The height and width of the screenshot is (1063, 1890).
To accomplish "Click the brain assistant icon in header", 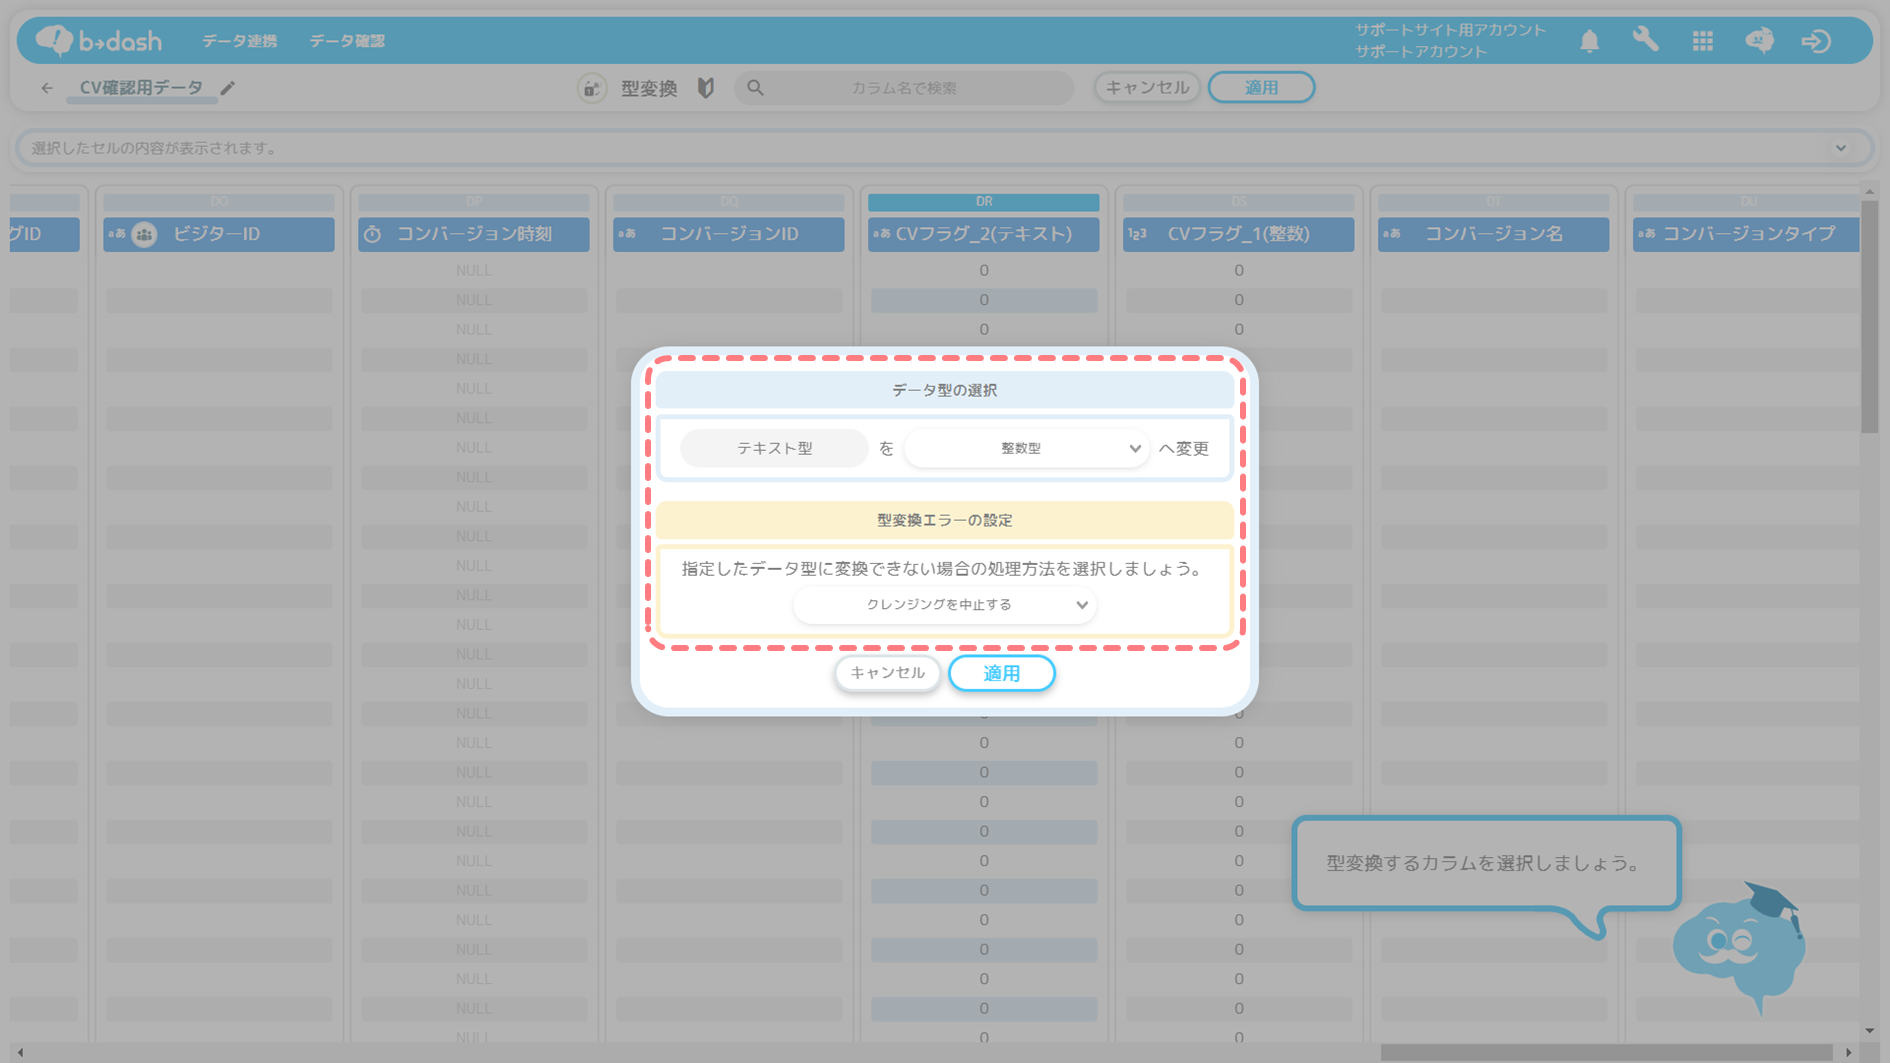I will tap(1759, 41).
